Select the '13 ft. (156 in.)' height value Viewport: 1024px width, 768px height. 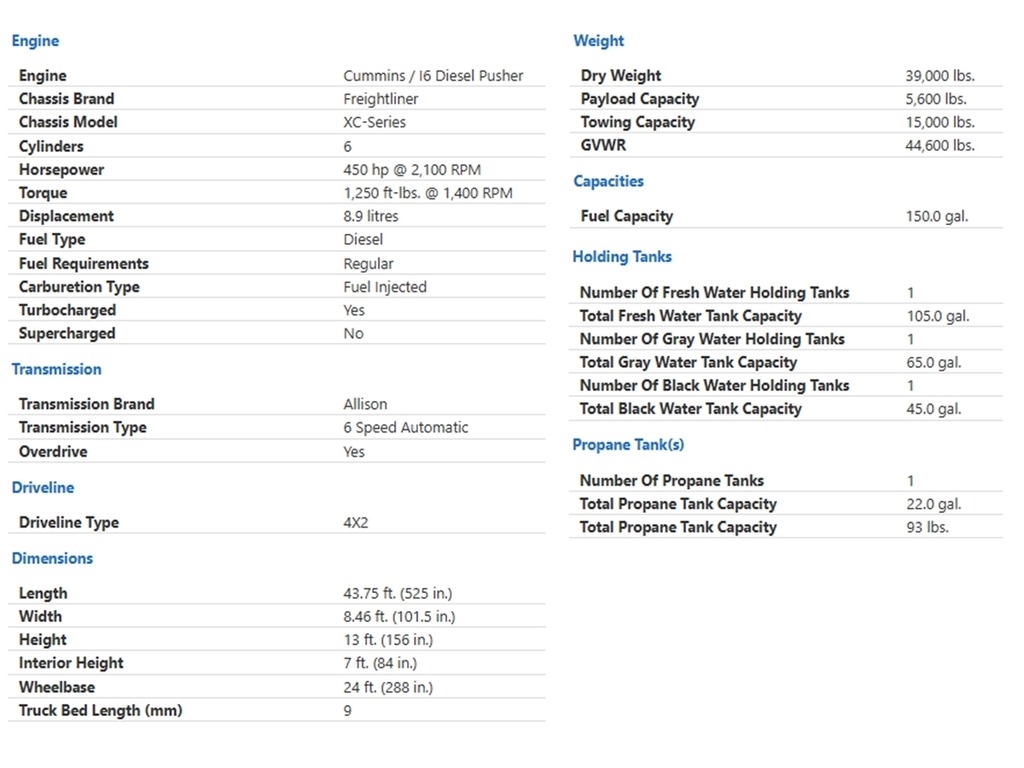[388, 640]
